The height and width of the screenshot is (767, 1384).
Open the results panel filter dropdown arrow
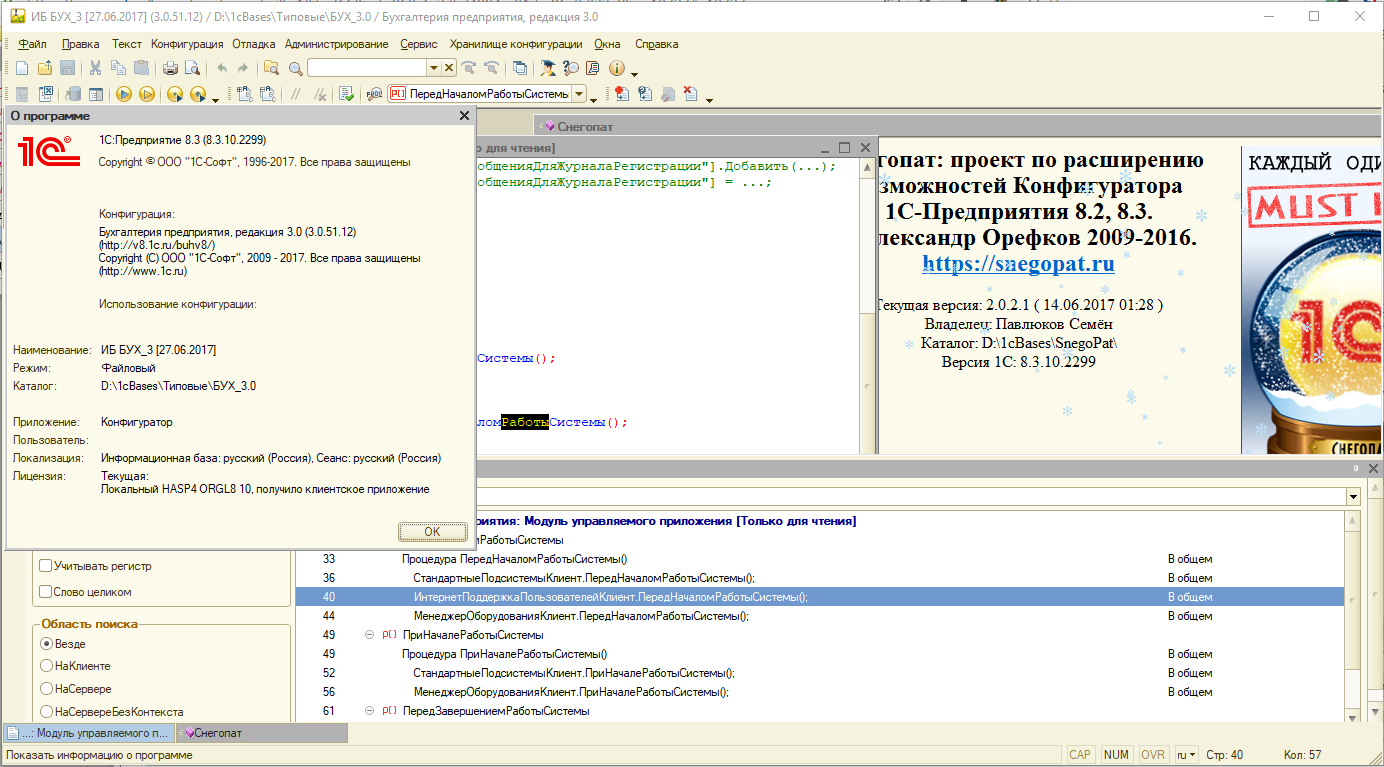(x=1353, y=497)
